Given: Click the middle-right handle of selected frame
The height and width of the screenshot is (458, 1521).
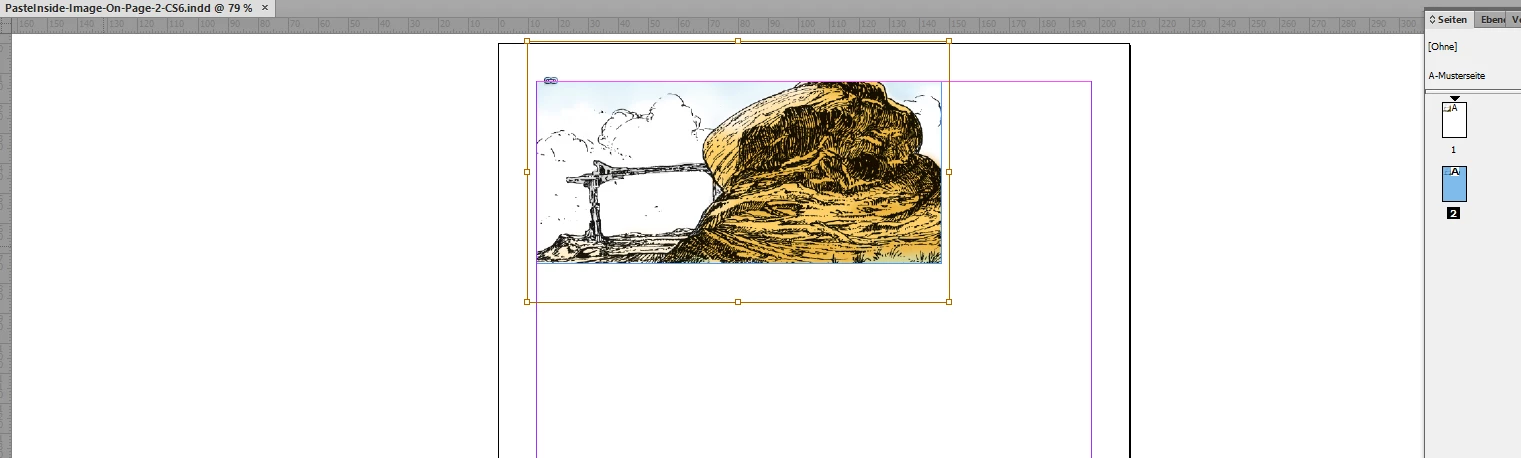Looking at the screenshot, I should 949,172.
